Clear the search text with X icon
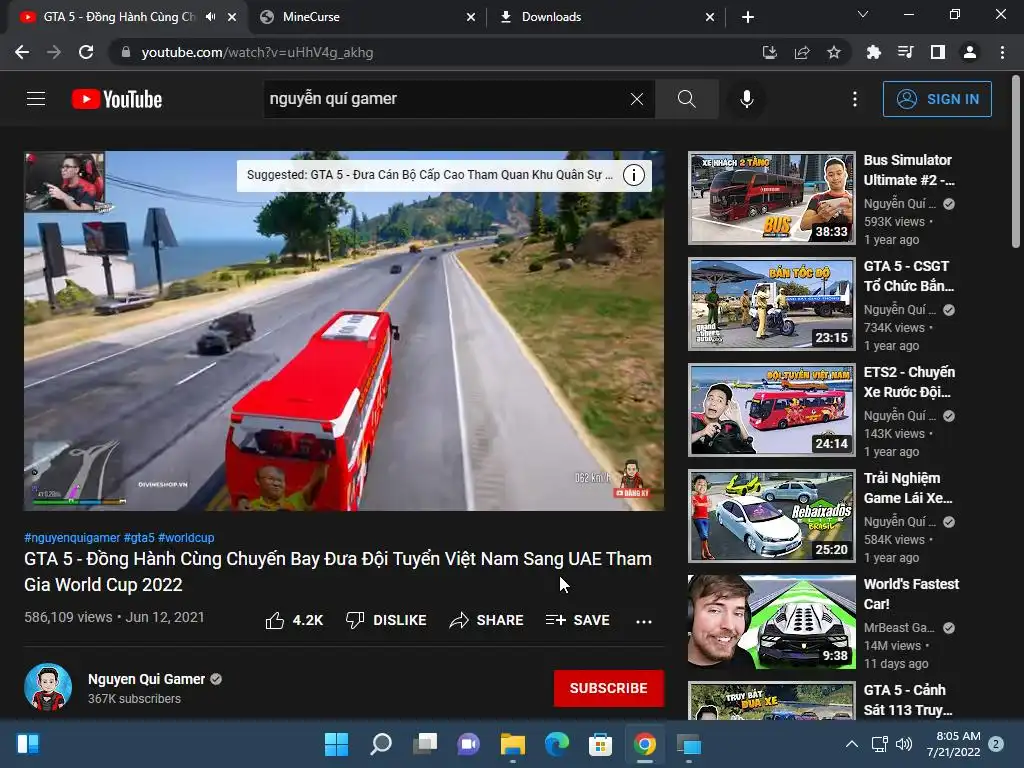The height and width of the screenshot is (768, 1024). pos(637,99)
